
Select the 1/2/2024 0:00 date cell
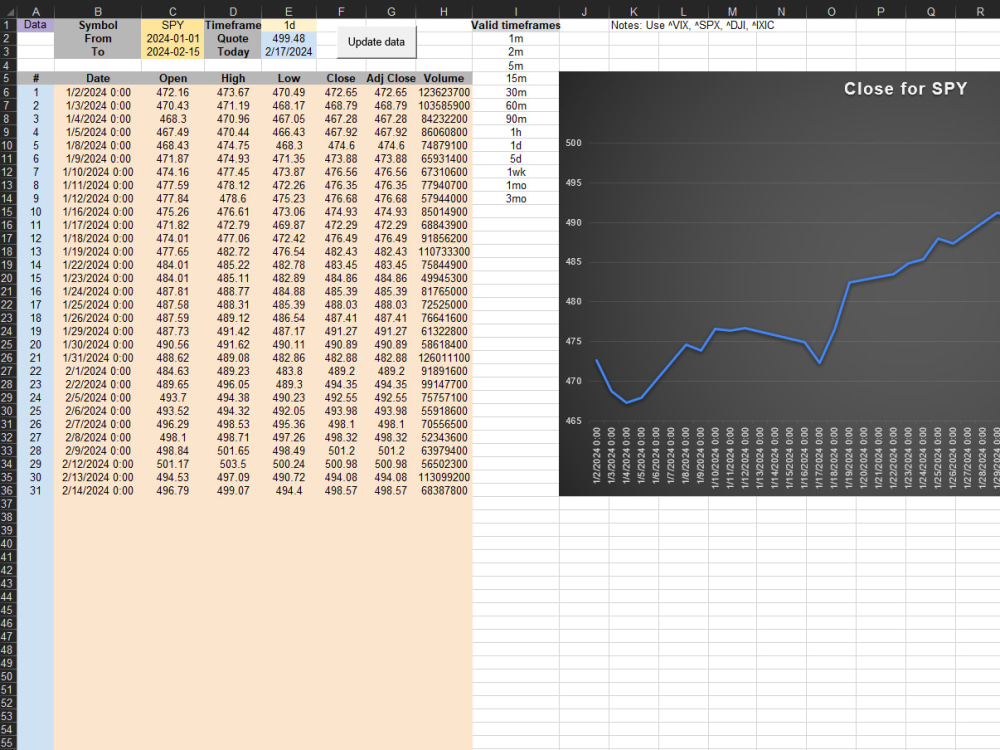98,92
